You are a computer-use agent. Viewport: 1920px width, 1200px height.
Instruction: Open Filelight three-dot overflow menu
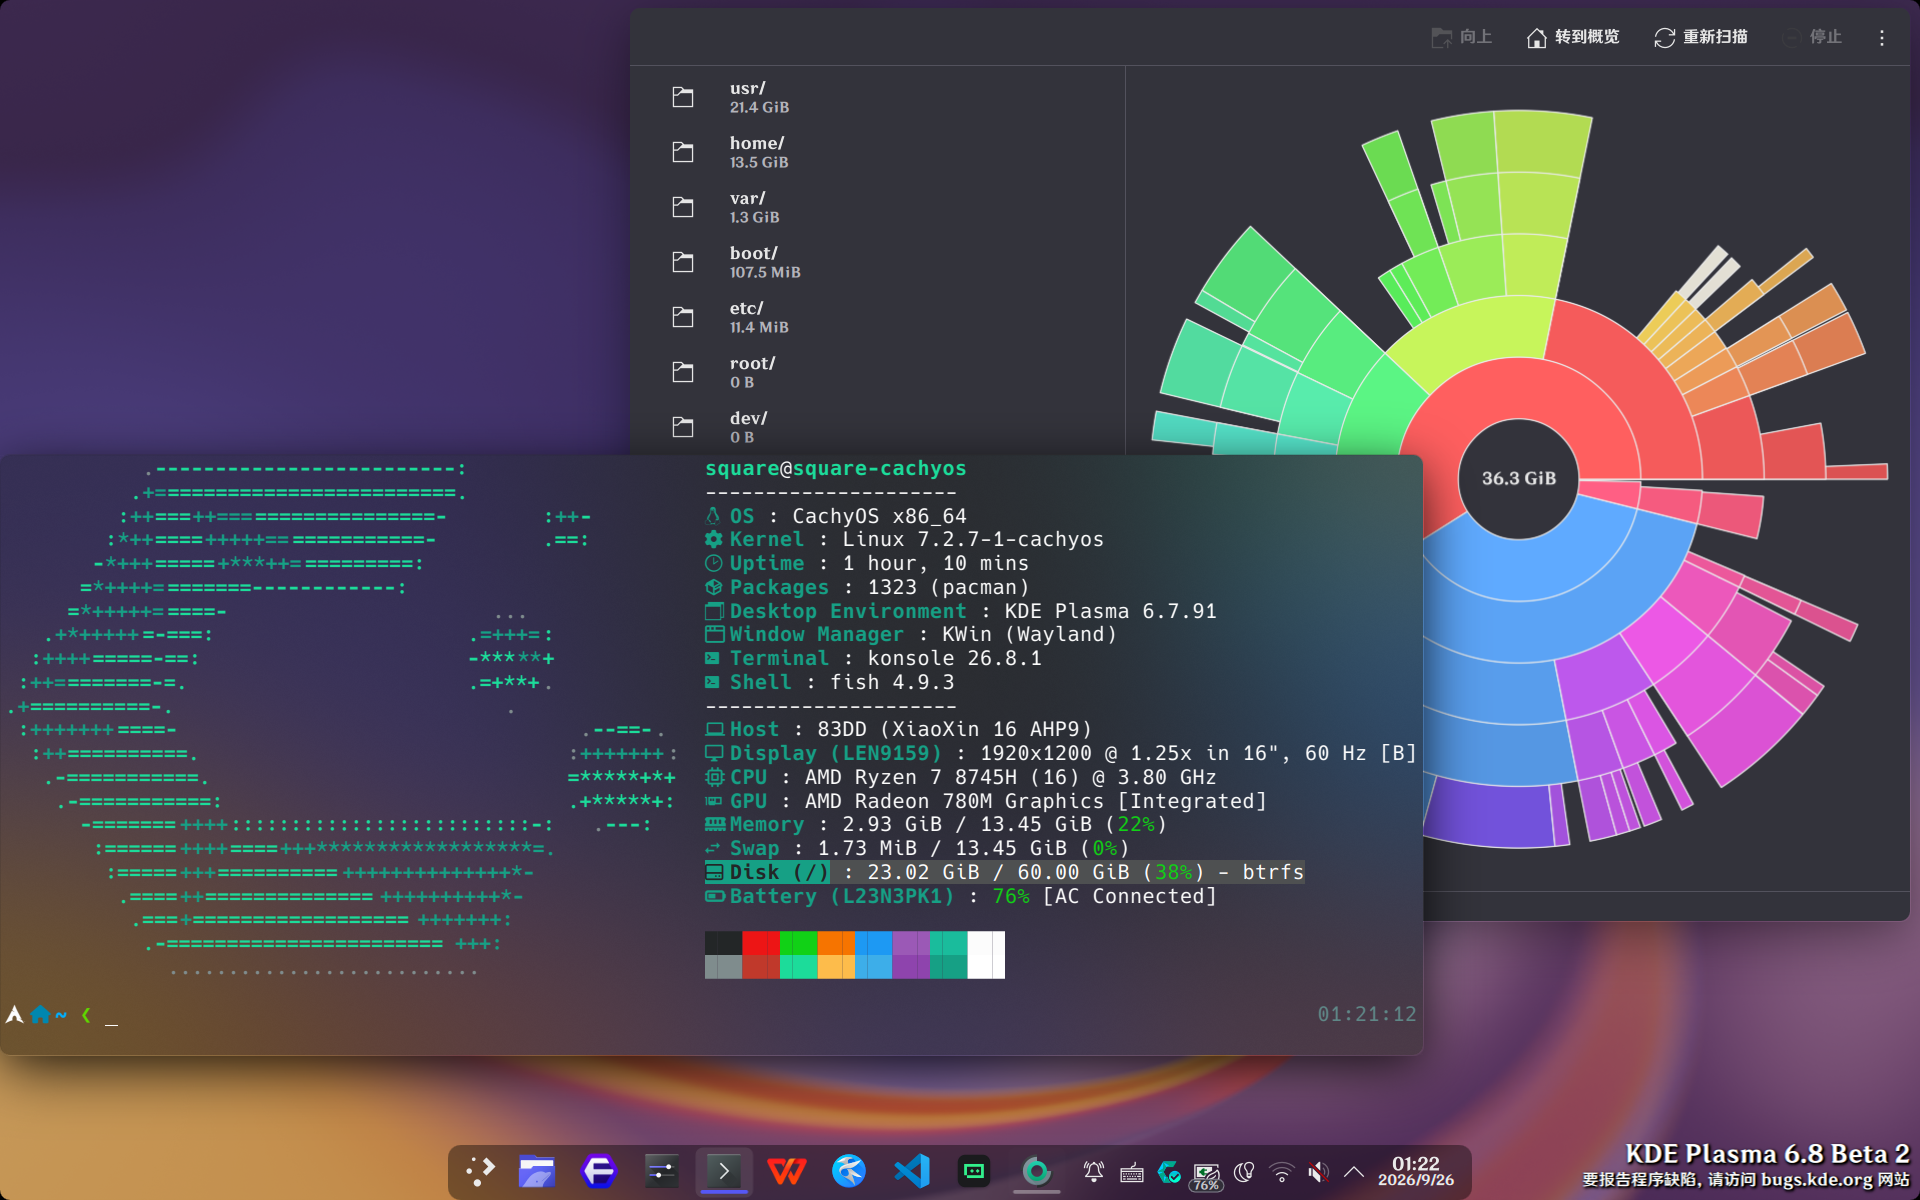coord(1882,37)
